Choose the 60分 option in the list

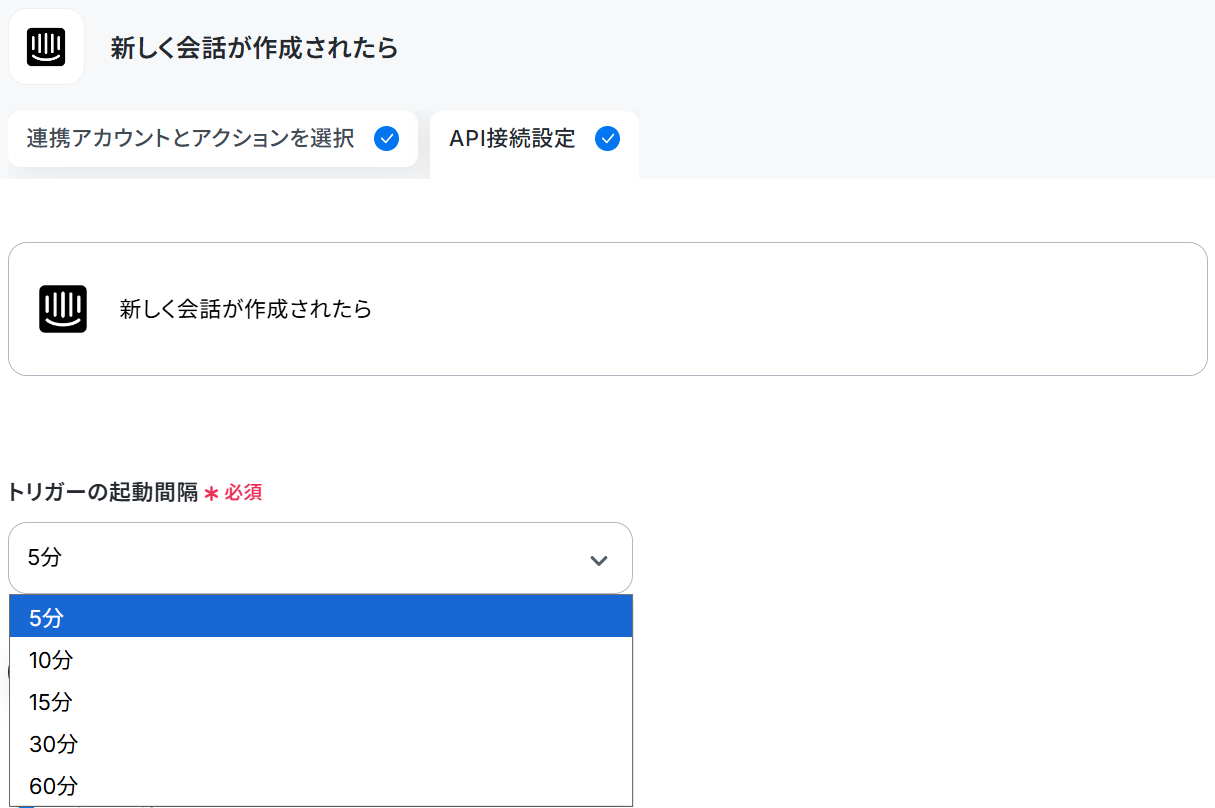tap(321, 786)
